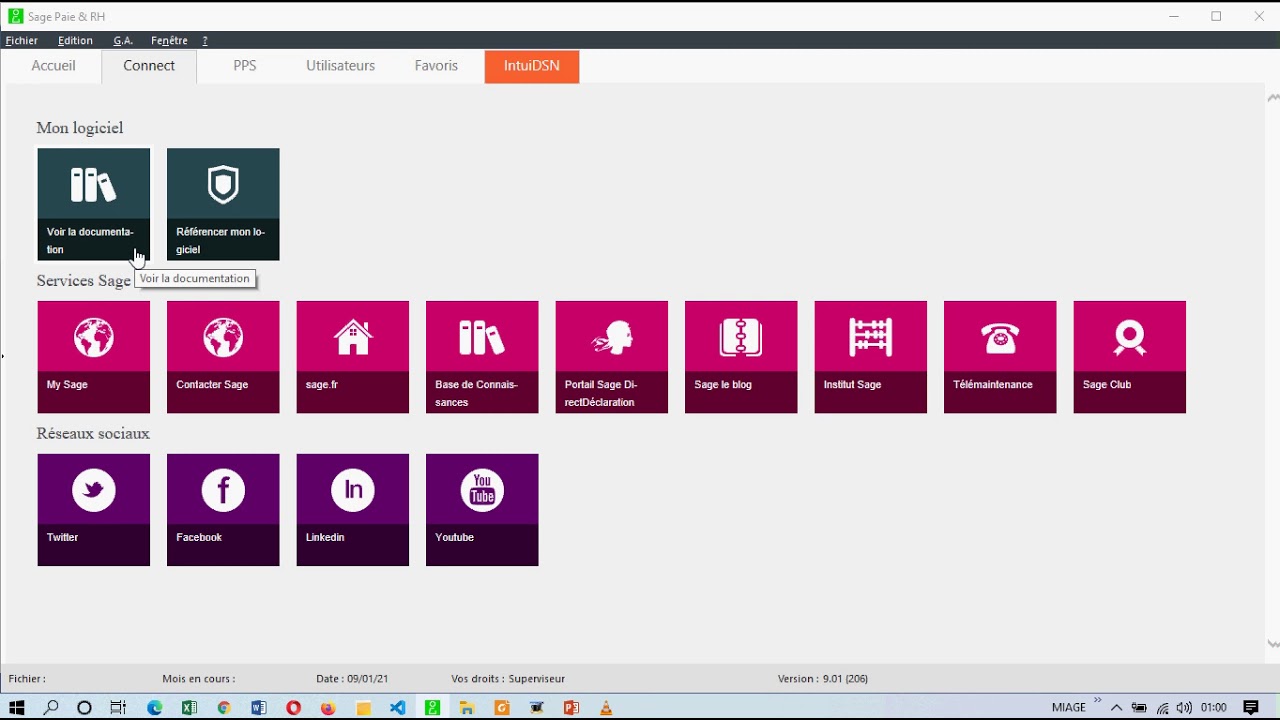Click the volume icon in tray

pos(1185,708)
